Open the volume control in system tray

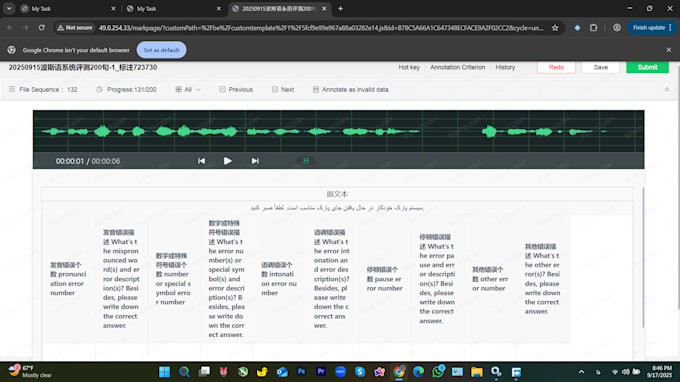(625, 372)
